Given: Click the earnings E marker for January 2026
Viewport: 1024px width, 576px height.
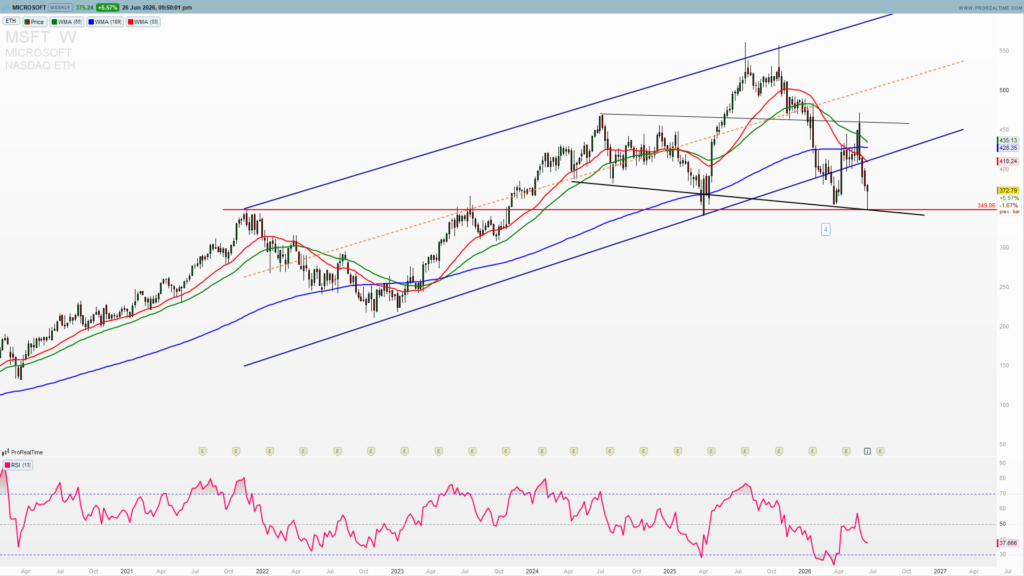Looking at the screenshot, I should [x=813, y=451].
